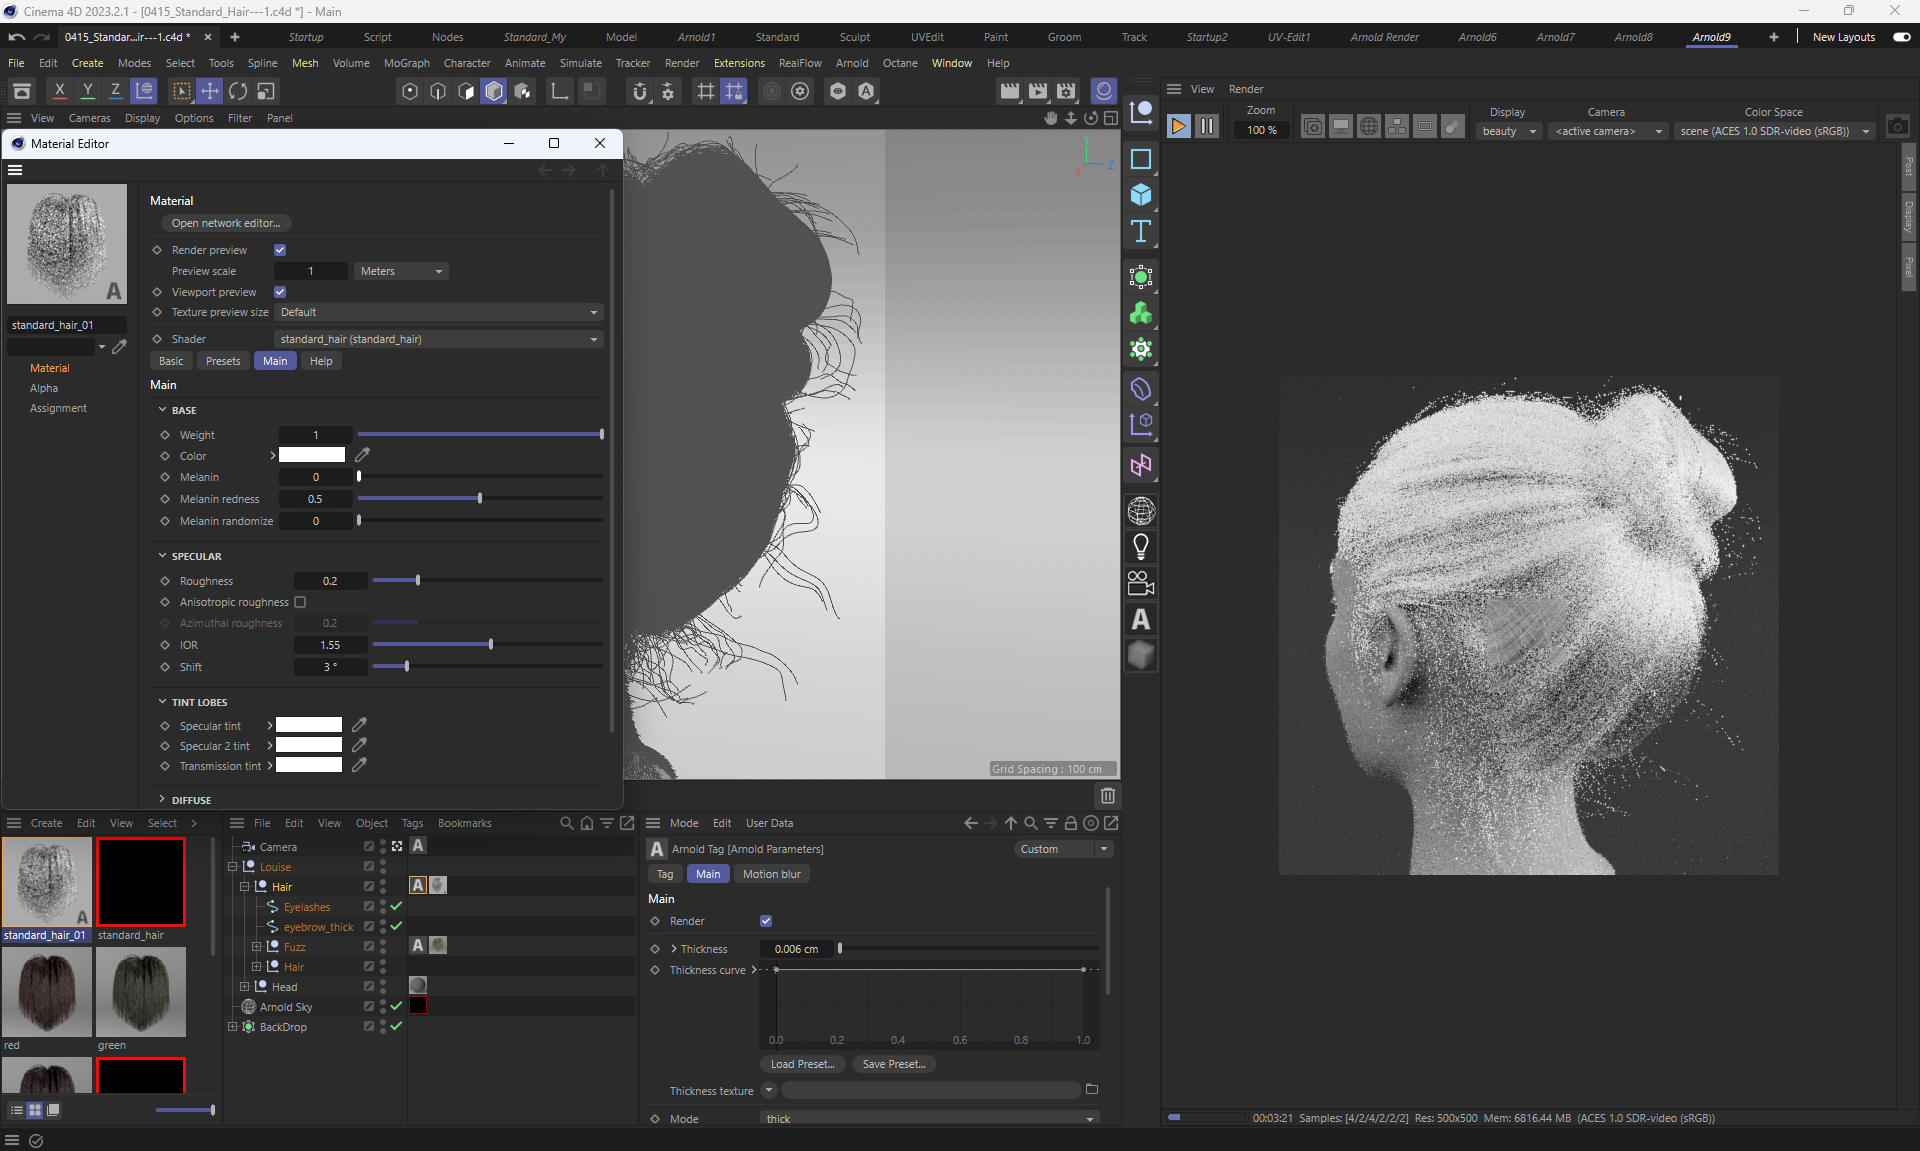Open the Shader standard_hair dropdown
Screen dimensions: 1920x1151
tap(439, 339)
